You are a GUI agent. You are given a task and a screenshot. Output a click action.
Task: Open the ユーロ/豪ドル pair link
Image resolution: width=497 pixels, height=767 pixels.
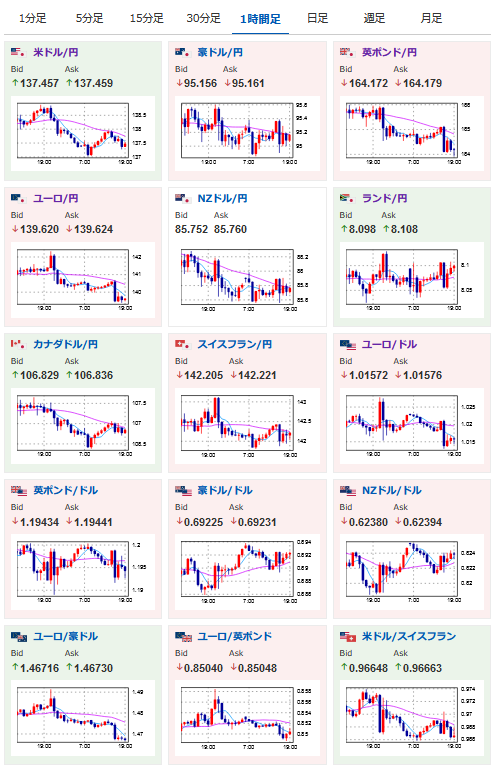point(66,636)
